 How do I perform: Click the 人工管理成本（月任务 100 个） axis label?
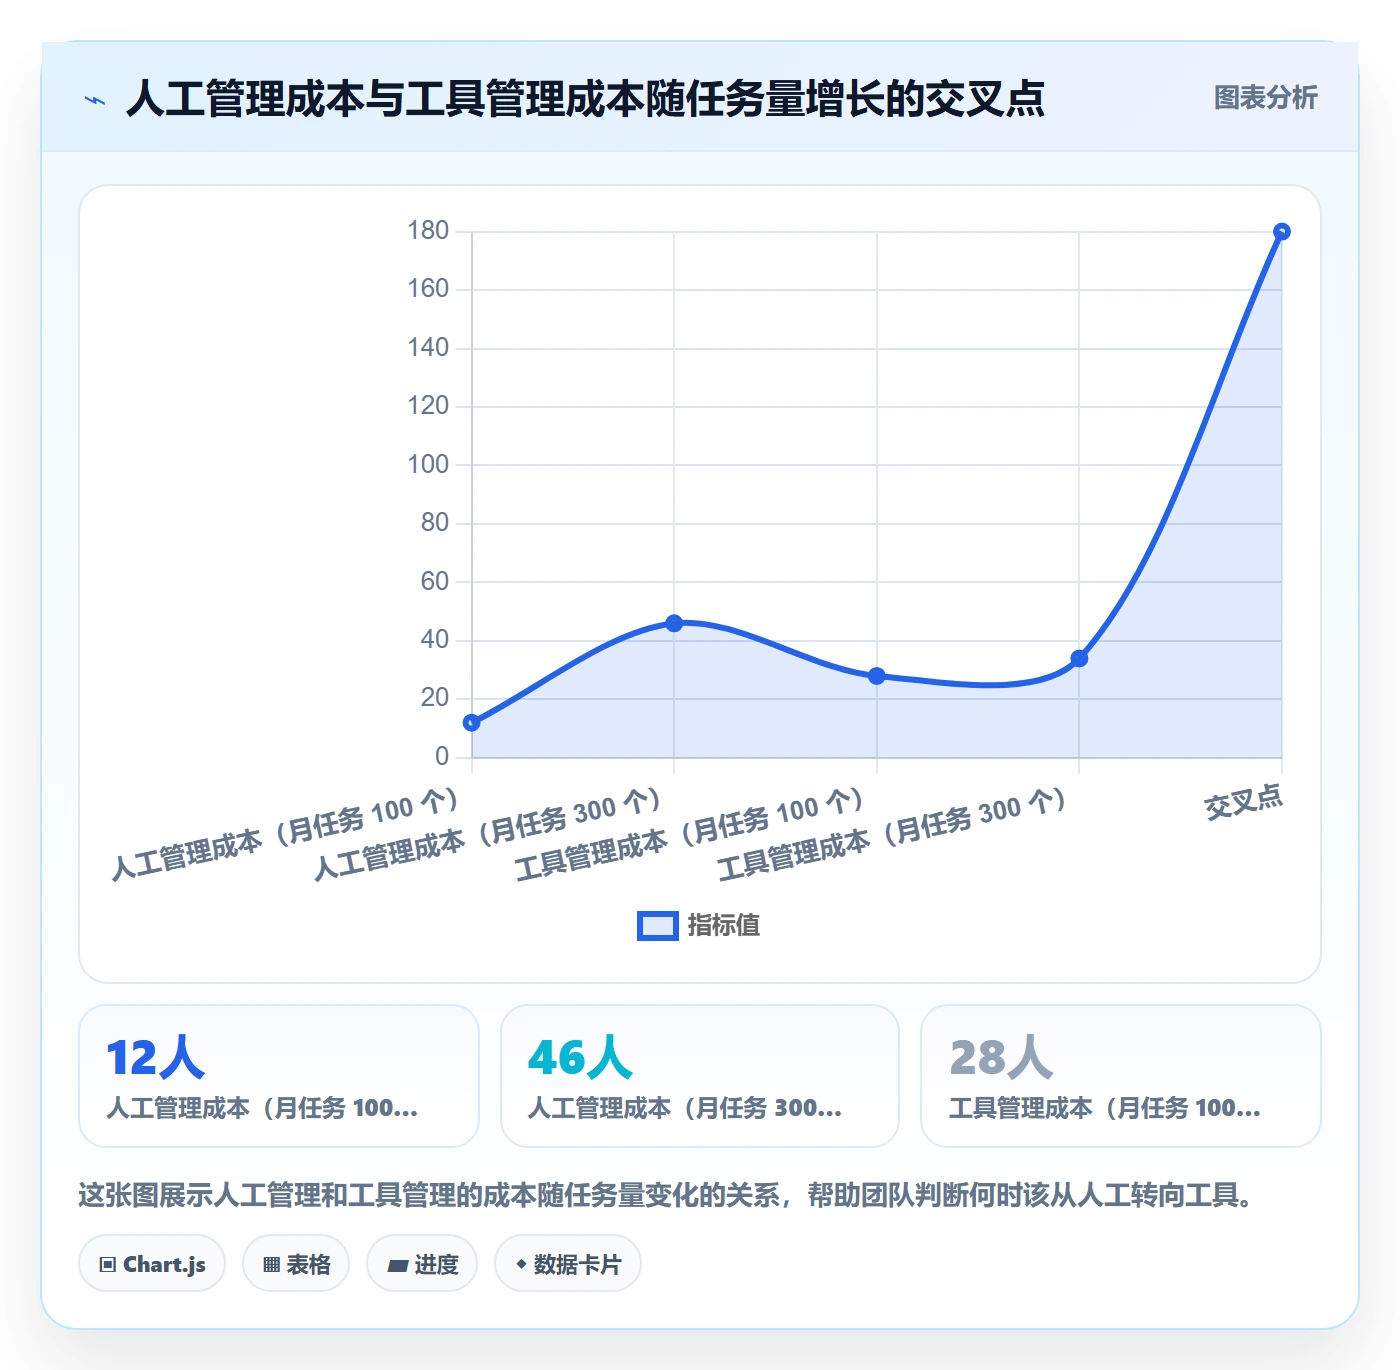tap(286, 833)
